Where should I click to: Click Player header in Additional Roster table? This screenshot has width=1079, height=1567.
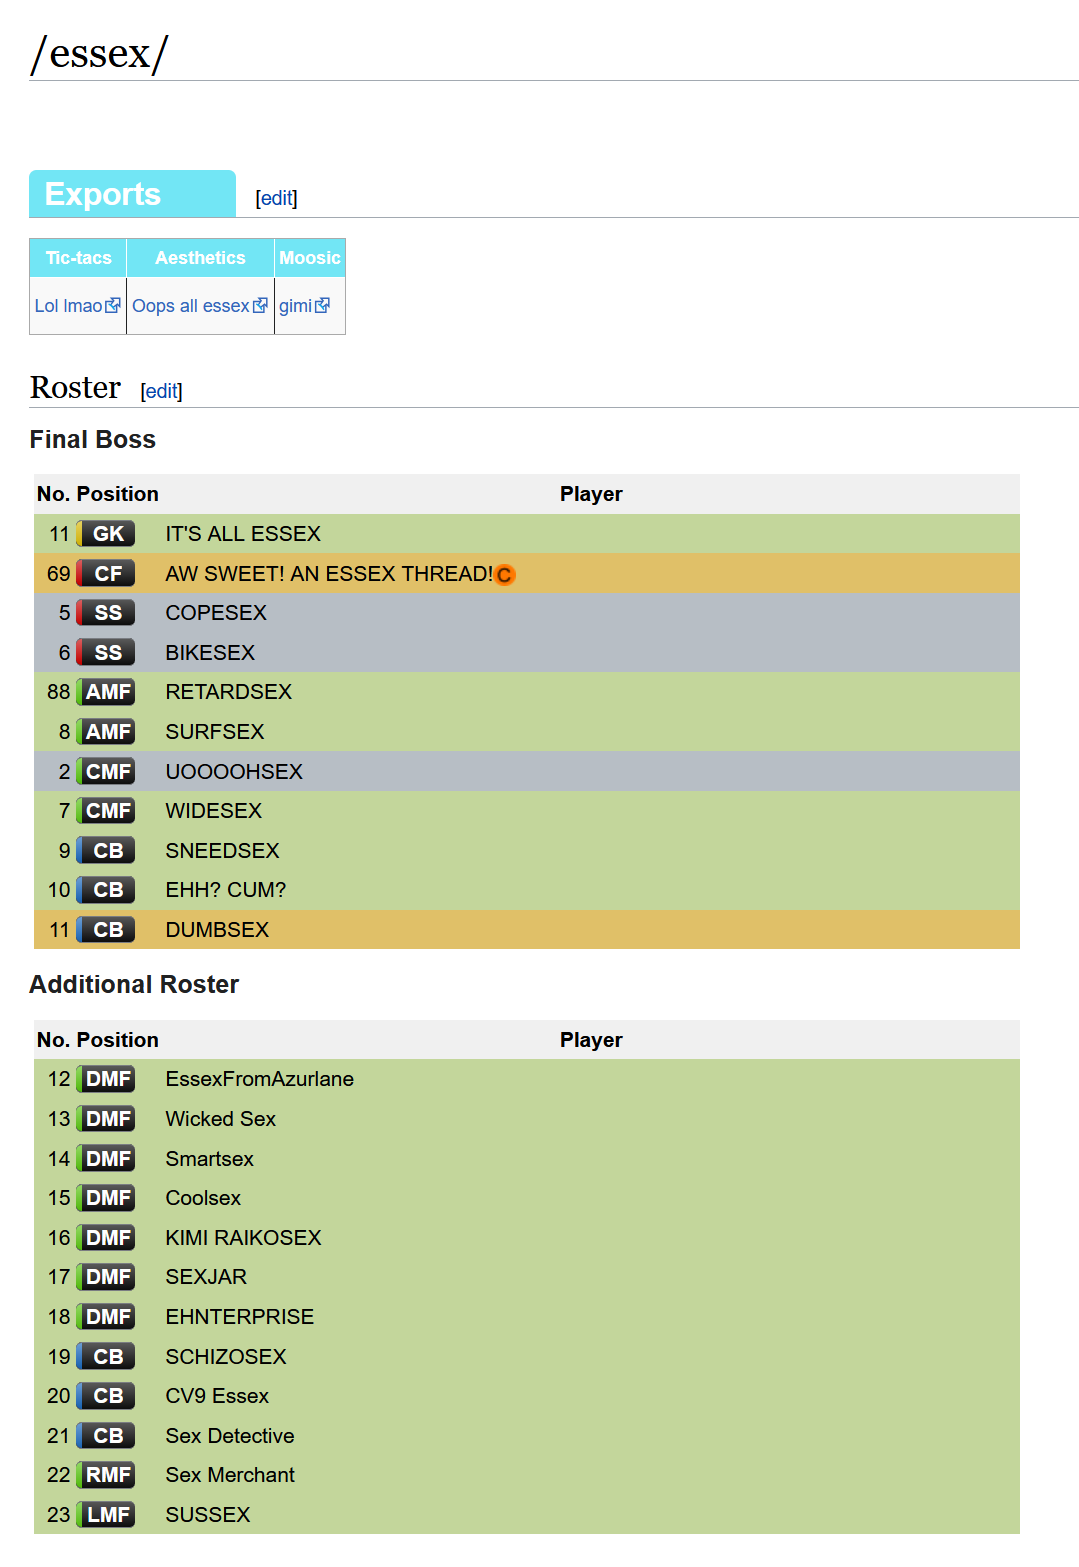[591, 1040]
